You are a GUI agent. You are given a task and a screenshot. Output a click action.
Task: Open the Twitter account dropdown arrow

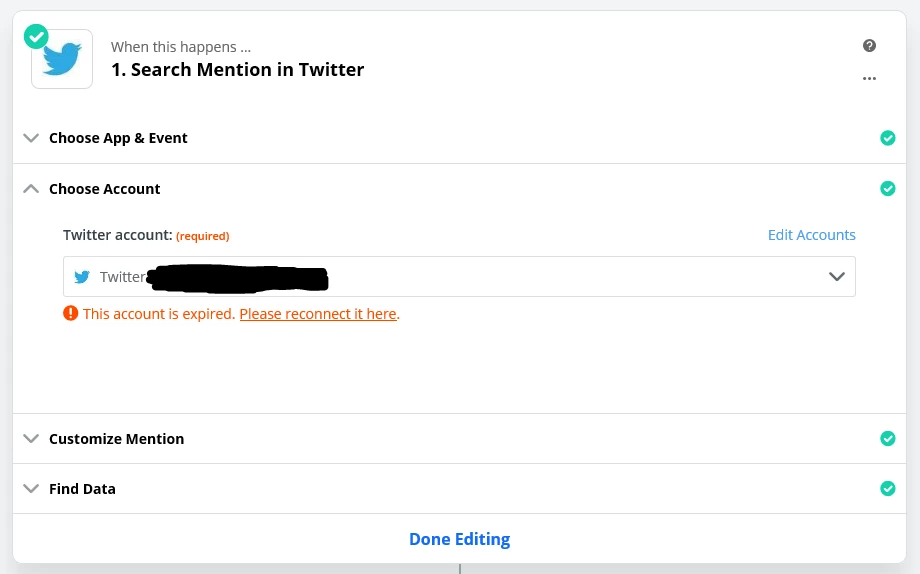tap(837, 277)
